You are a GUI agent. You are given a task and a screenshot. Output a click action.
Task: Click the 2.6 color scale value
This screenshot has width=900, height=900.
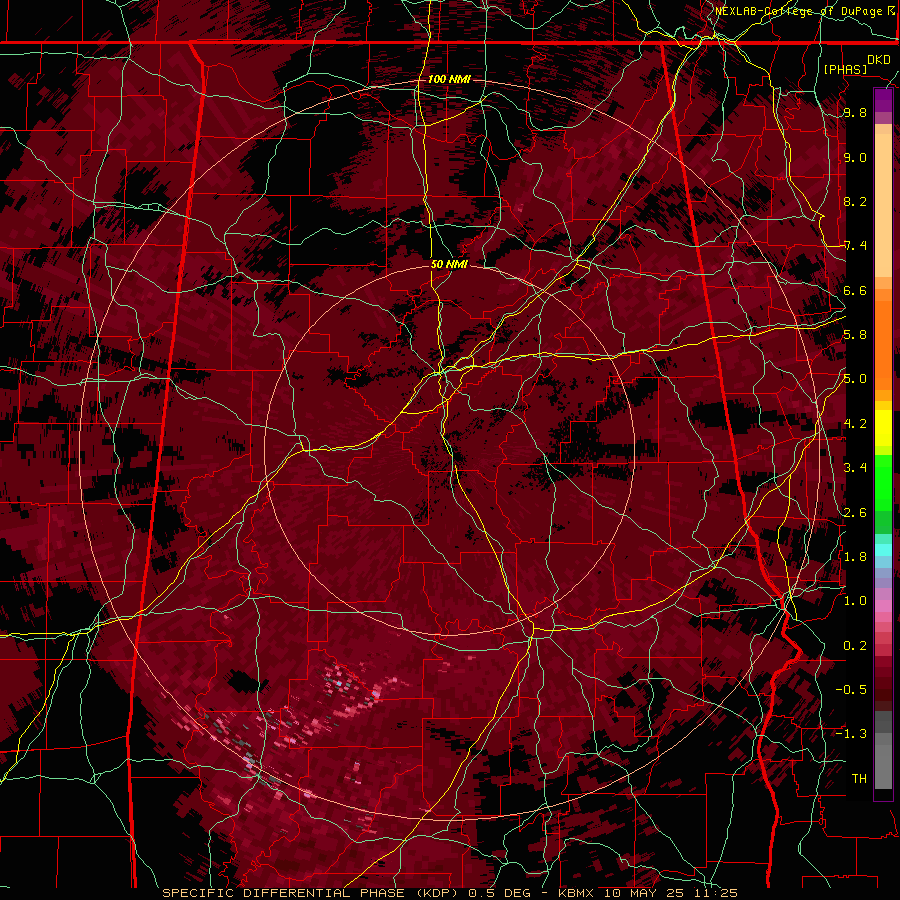pyautogui.click(x=855, y=513)
